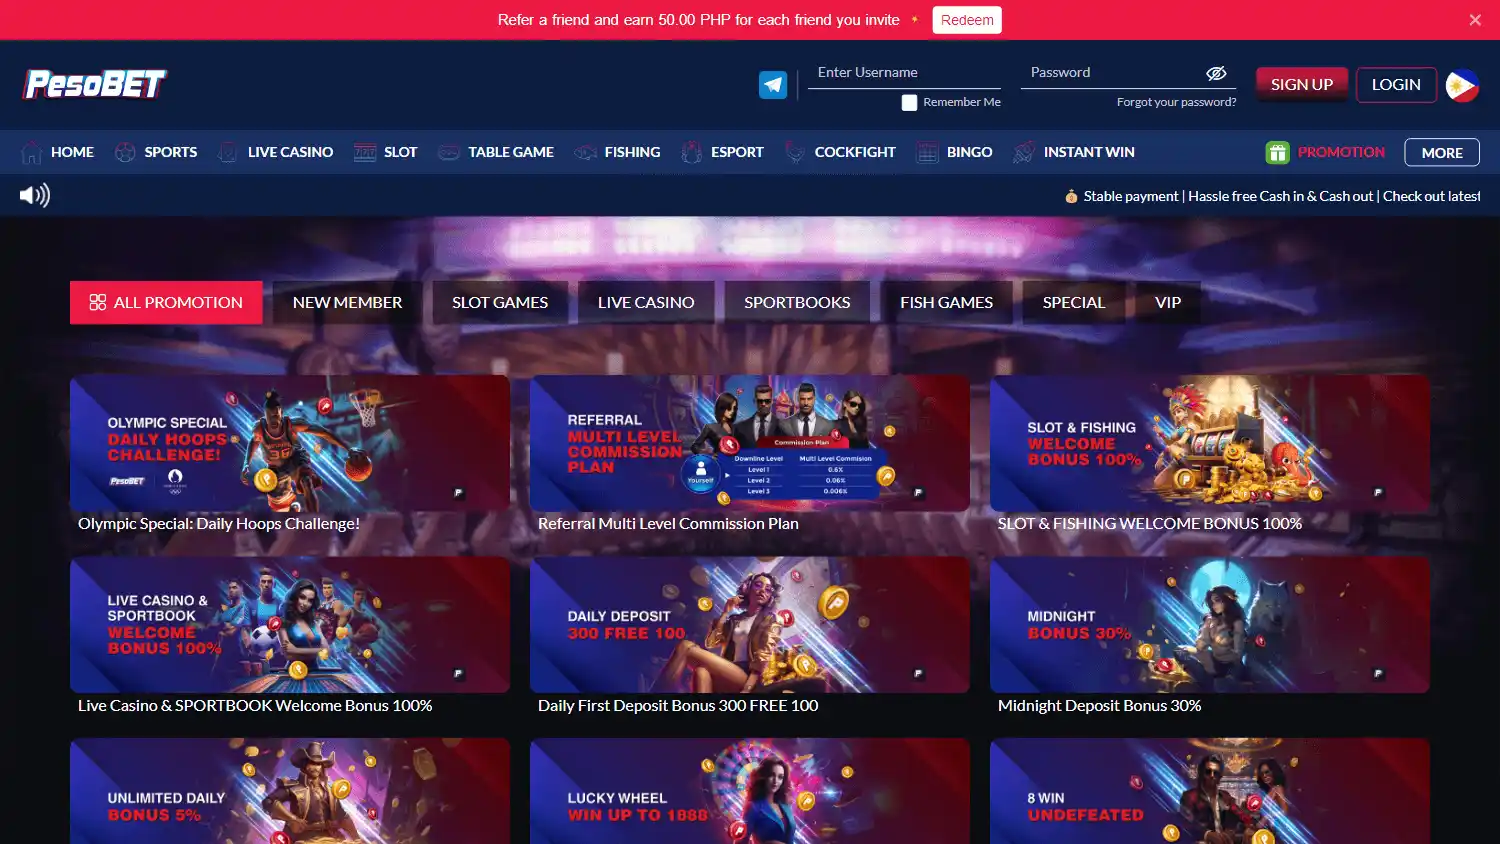Screen dimensions: 1500x844
Task: Tick the Remember Me checkbox
Action: click(x=909, y=102)
